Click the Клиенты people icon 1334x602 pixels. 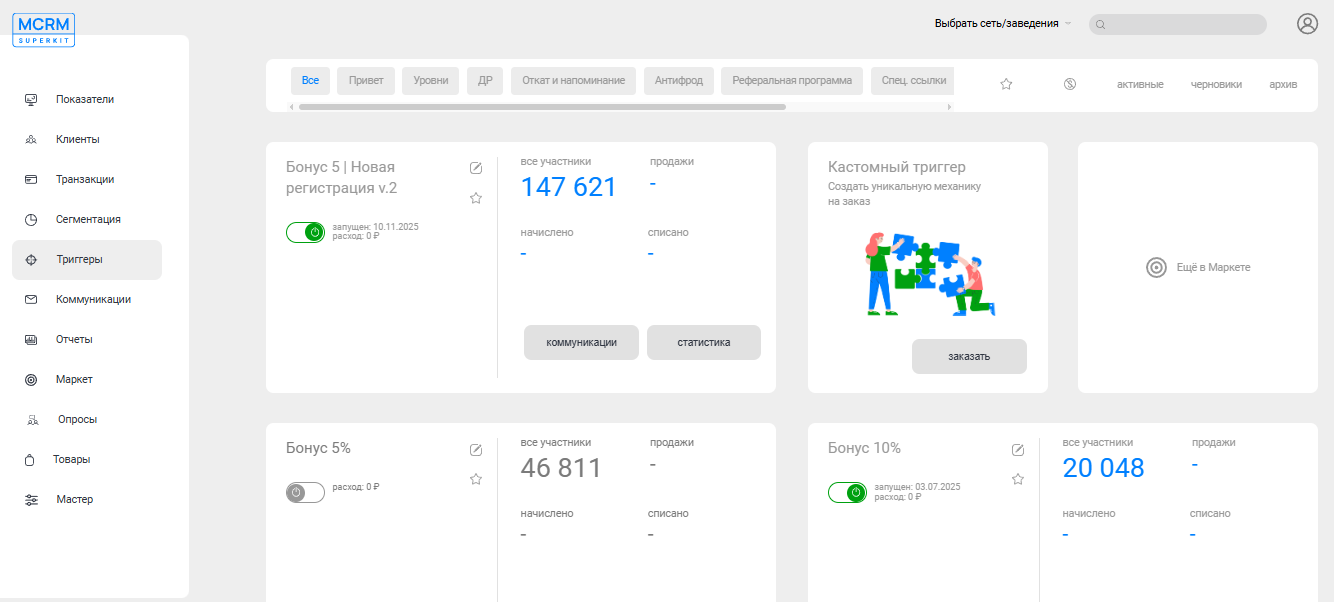(x=31, y=139)
